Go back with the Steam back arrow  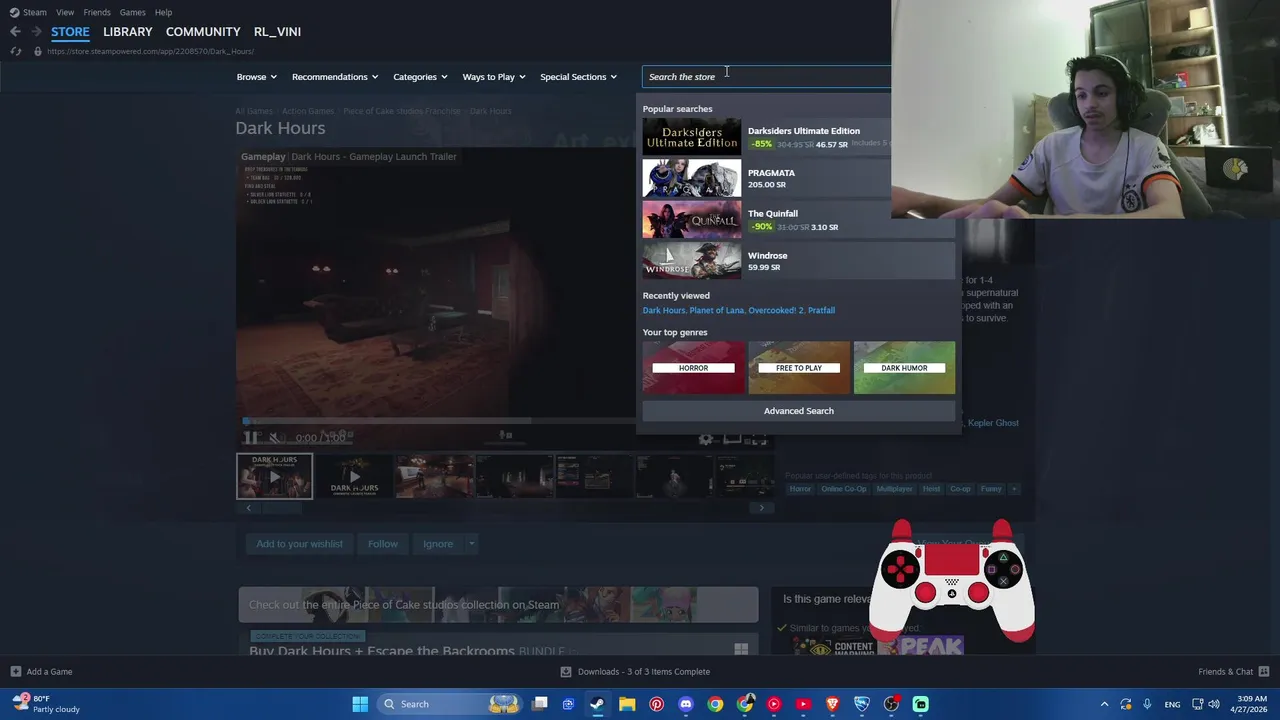click(x=15, y=32)
